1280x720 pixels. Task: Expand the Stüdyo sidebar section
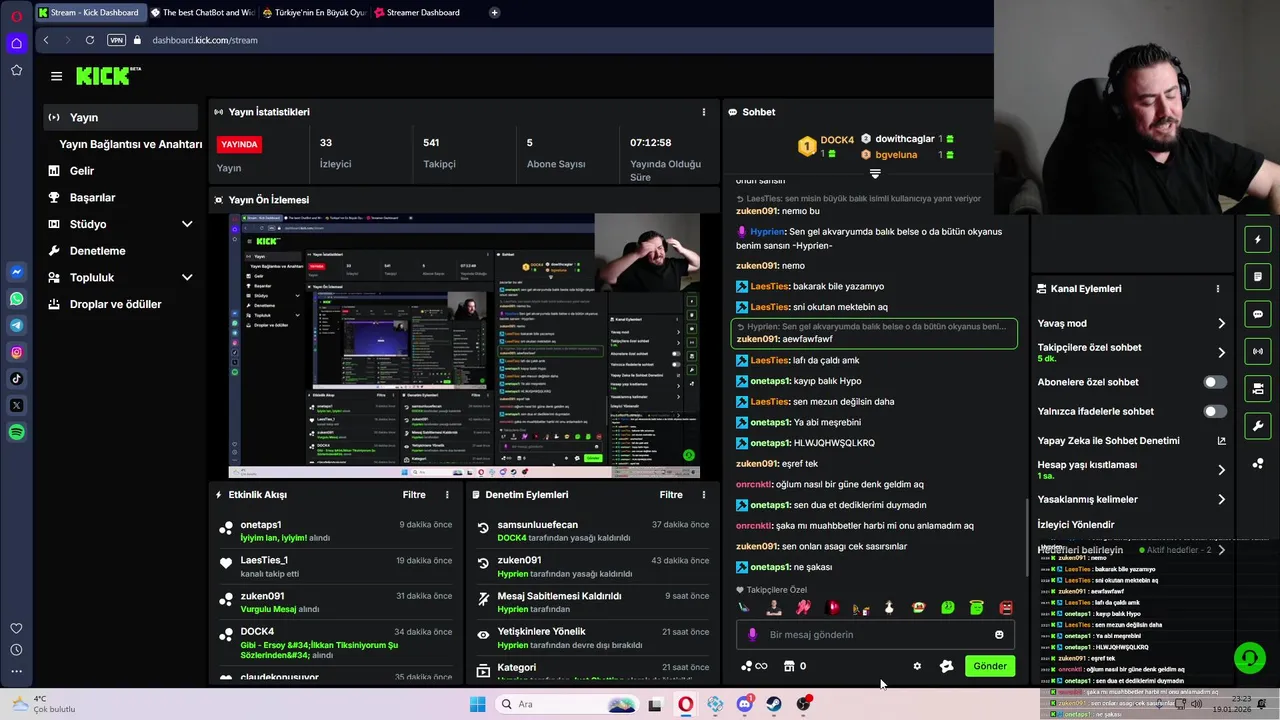pyautogui.click(x=187, y=224)
